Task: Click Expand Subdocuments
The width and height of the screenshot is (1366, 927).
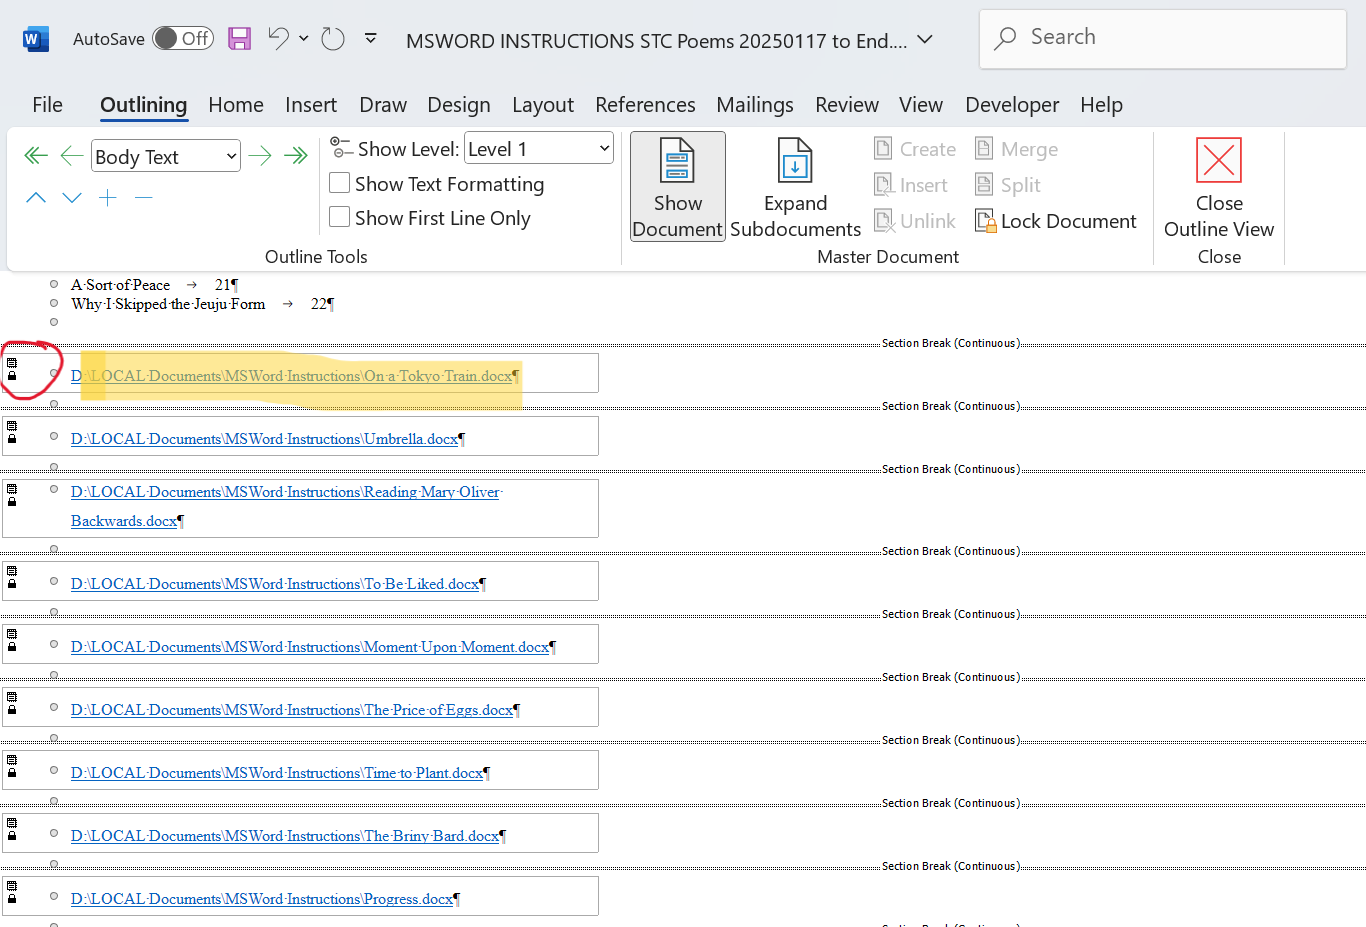Action: pos(795,186)
